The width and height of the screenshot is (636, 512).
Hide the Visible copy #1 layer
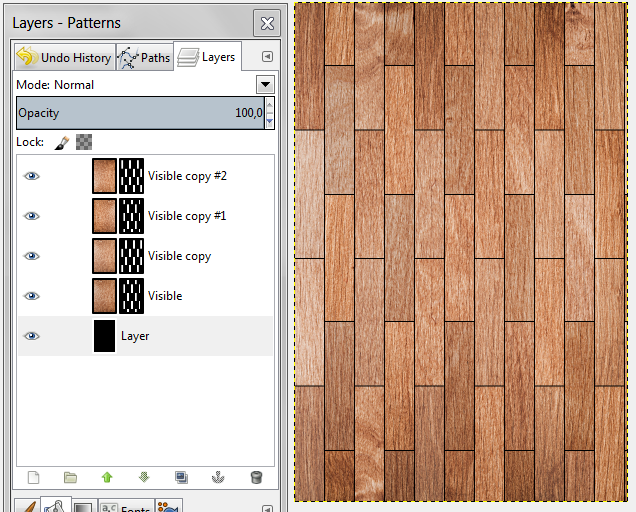point(32,216)
